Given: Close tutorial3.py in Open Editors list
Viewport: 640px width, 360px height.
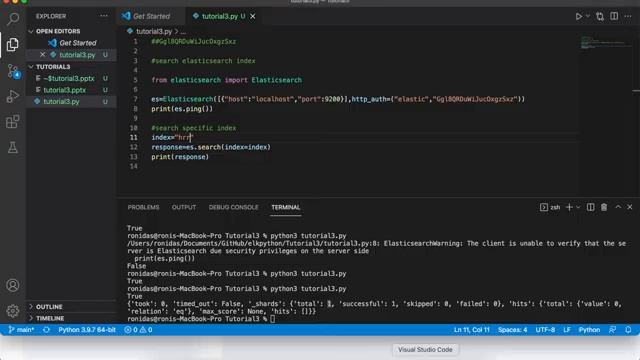Looking at the screenshot, I should pyautogui.click(x=42, y=54).
